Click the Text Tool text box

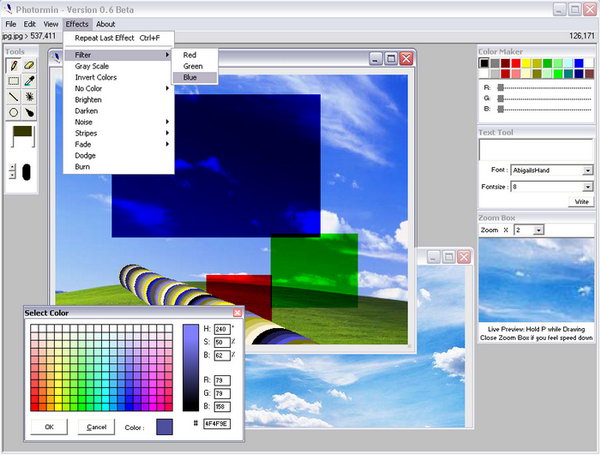click(536, 150)
